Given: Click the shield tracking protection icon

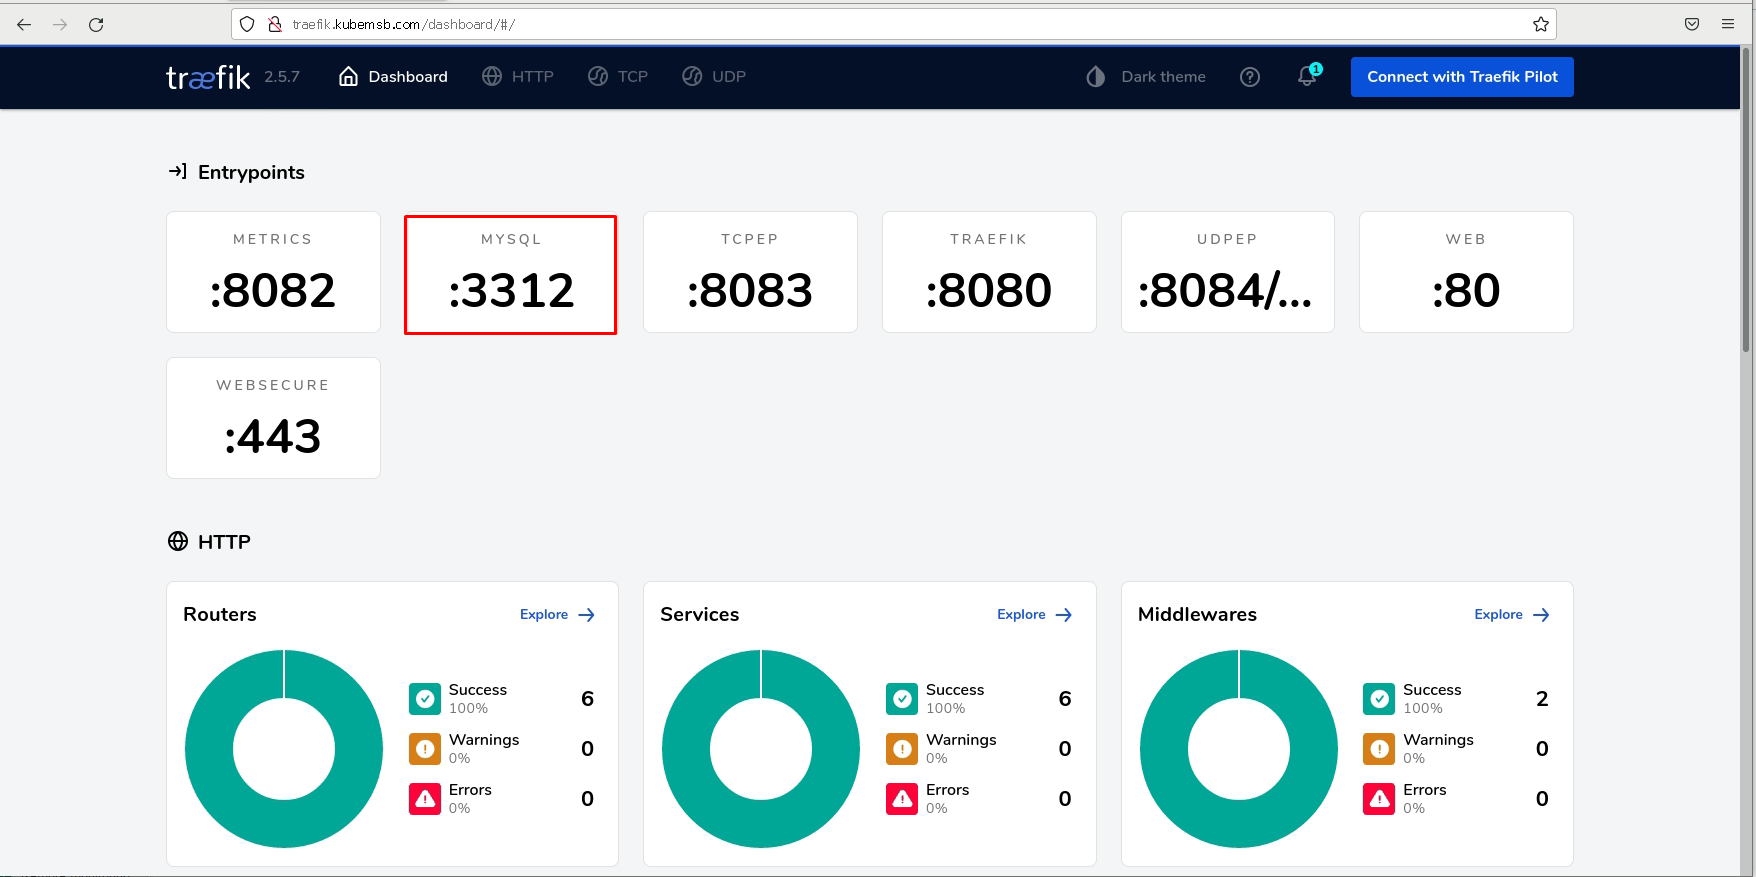Looking at the screenshot, I should coord(247,24).
